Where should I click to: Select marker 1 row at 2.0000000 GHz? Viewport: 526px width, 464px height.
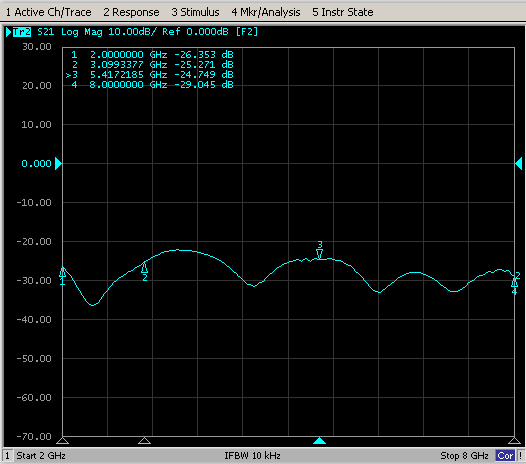click(x=152, y=55)
